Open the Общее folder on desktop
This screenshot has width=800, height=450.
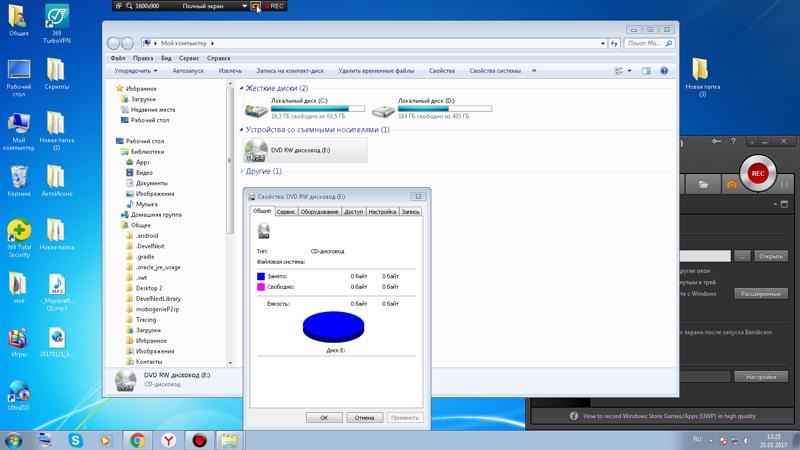tap(18, 20)
